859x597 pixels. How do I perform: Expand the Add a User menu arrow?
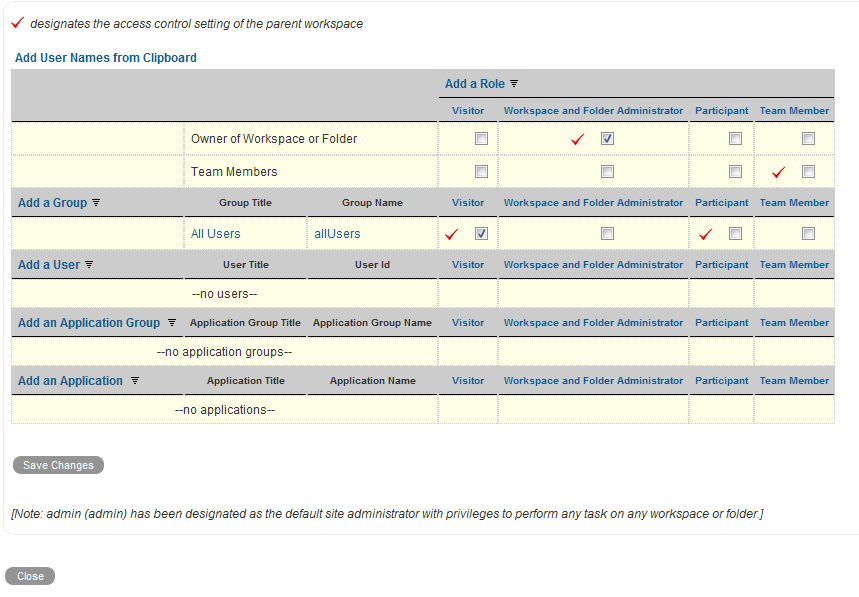[89, 265]
